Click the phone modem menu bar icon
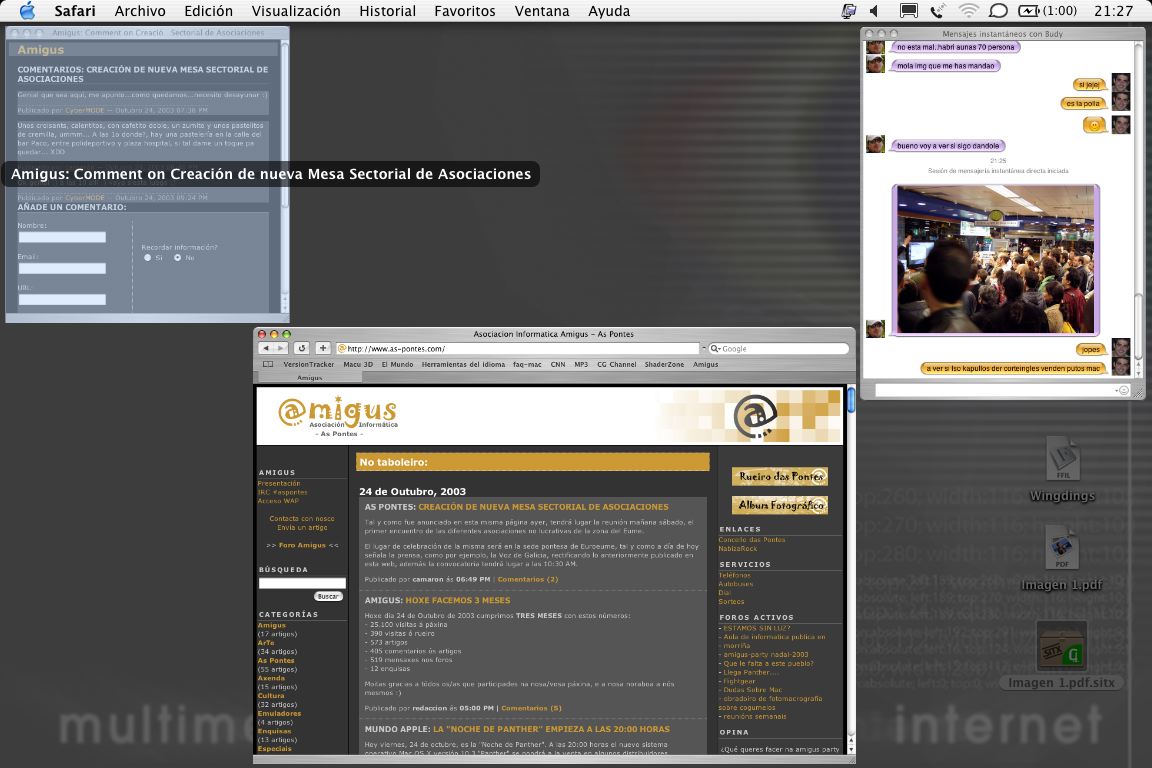Image resolution: width=1152 pixels, height=768 pixels. pyautogui.click(x=937, y=11)
